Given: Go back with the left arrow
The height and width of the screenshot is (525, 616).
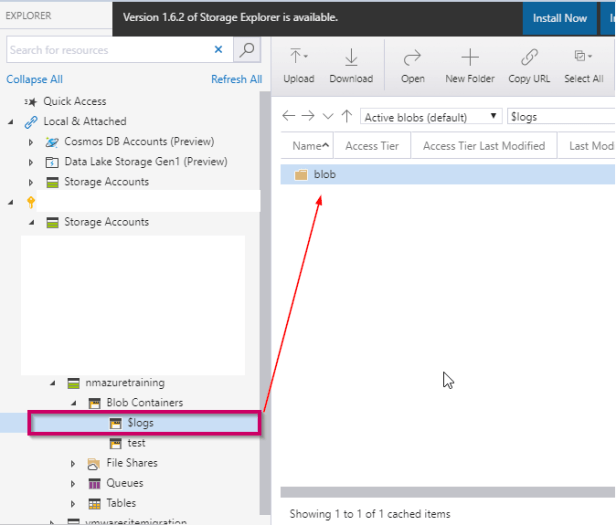Looking at the screenshot, I should (289, 116).
